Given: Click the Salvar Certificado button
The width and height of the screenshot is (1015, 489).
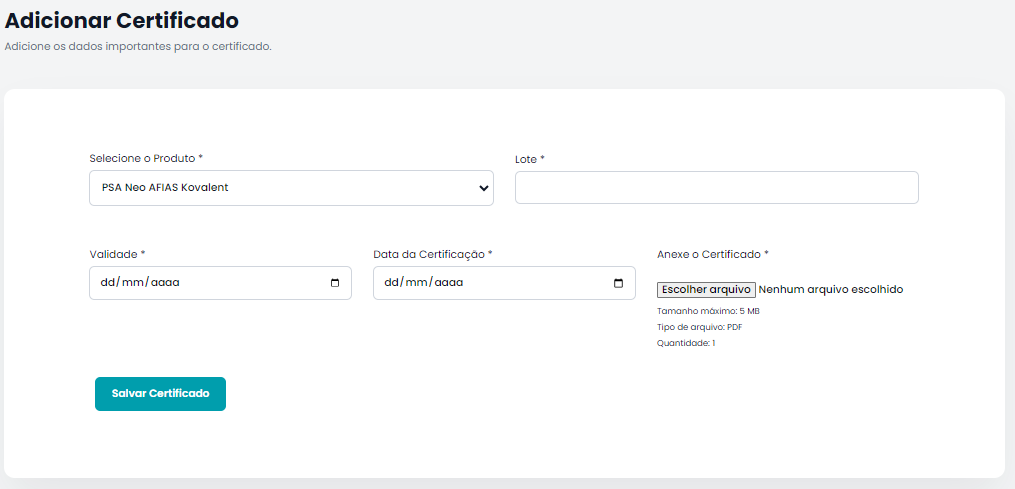Looking at the screenshot, I should point(160,394).
